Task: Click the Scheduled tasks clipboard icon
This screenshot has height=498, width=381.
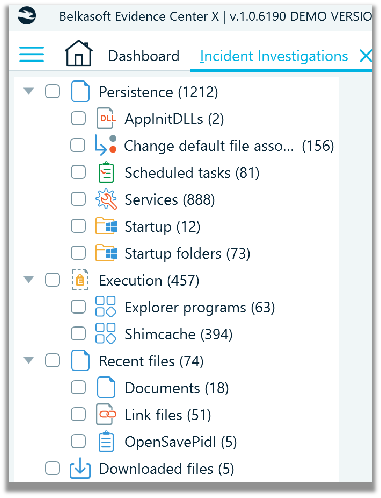Action: pos(106,172)
